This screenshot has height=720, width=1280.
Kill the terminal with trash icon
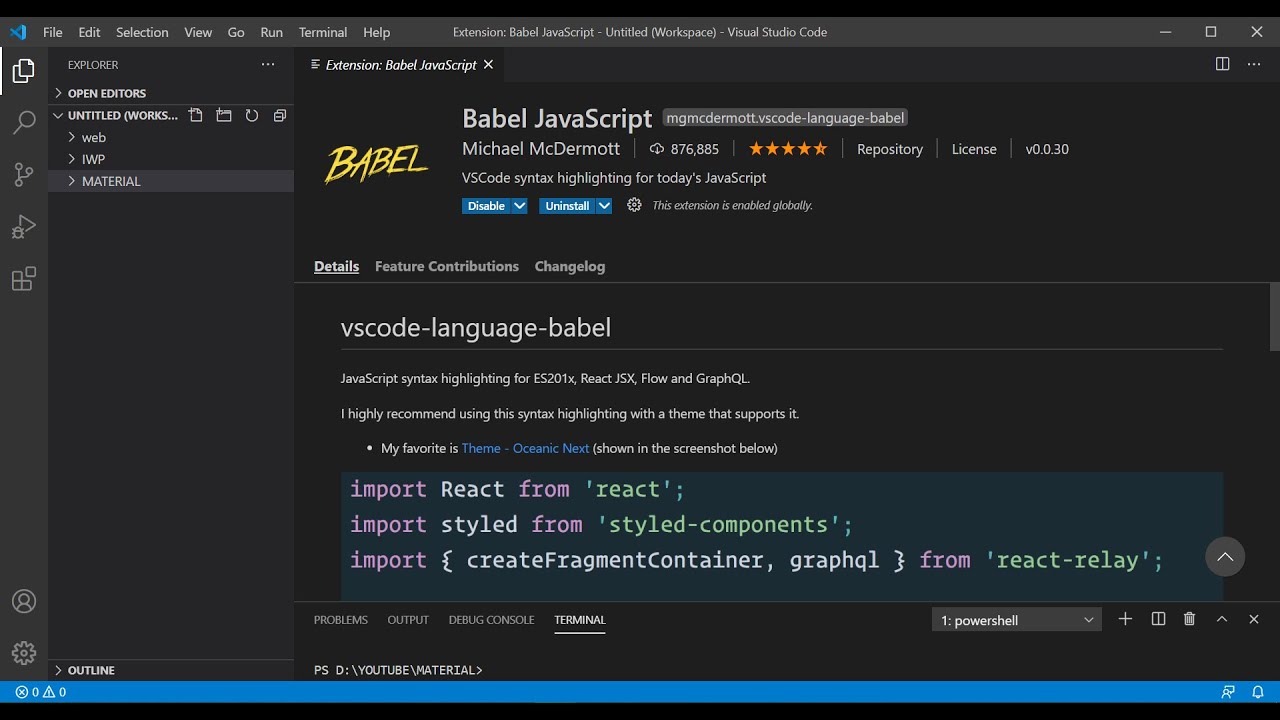coord(1189,620)
